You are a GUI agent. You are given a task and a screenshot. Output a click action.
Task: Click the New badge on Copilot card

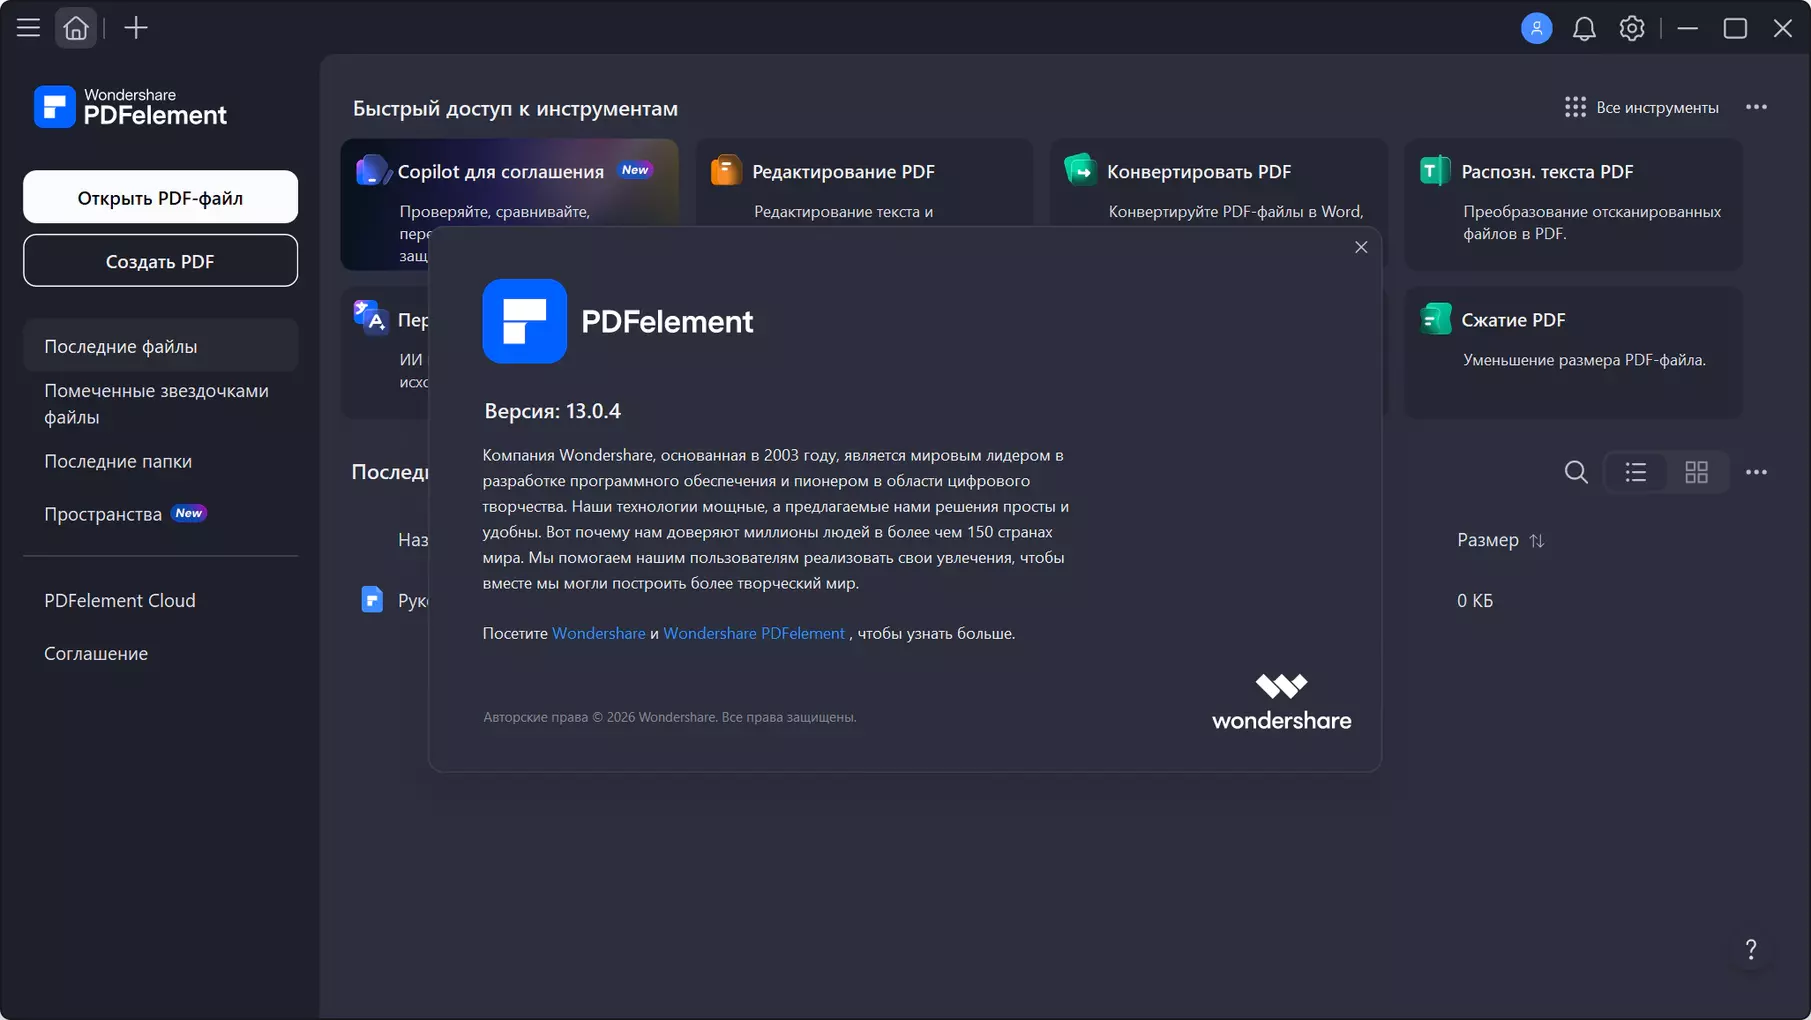(635, 170)
